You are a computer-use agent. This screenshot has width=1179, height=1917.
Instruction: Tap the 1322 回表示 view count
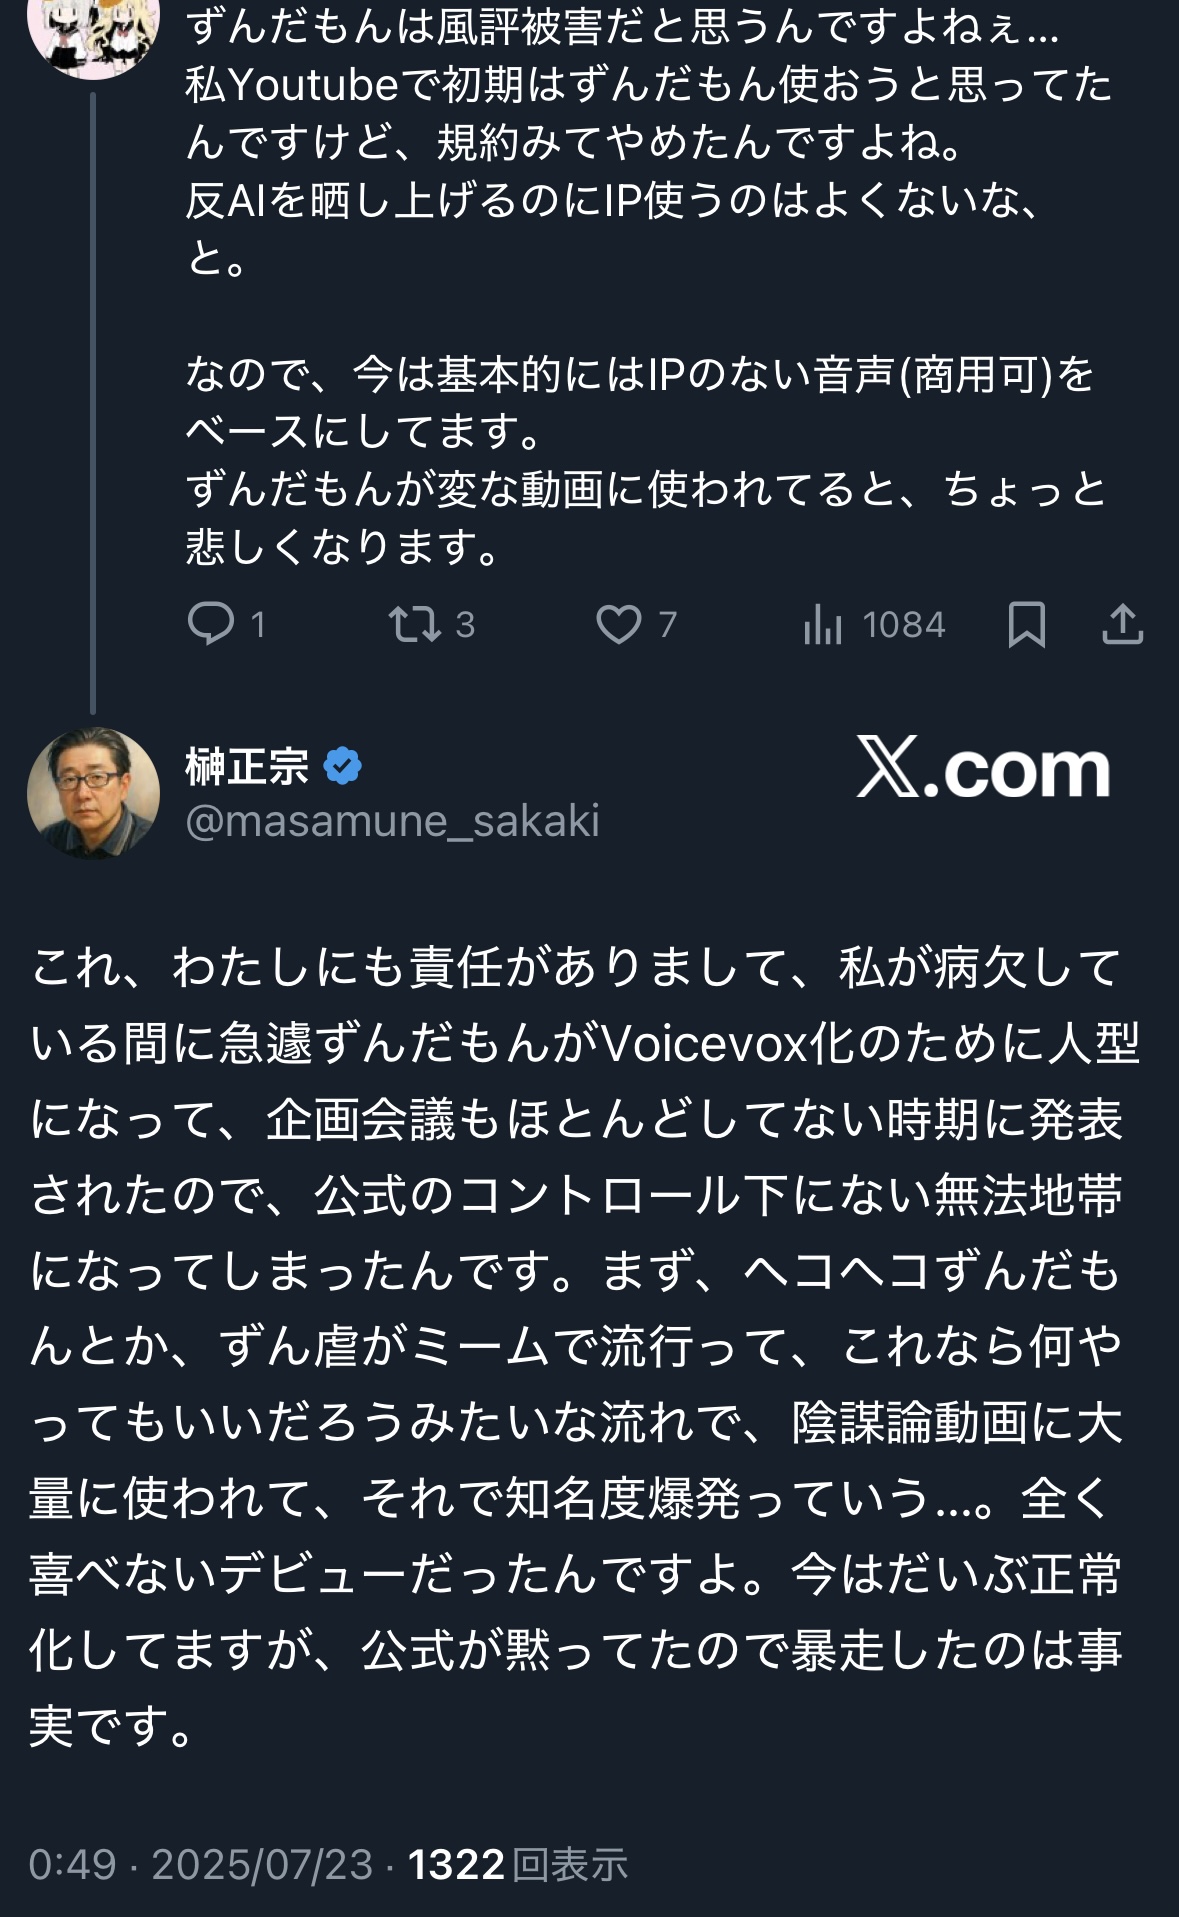pos(518,1865)
